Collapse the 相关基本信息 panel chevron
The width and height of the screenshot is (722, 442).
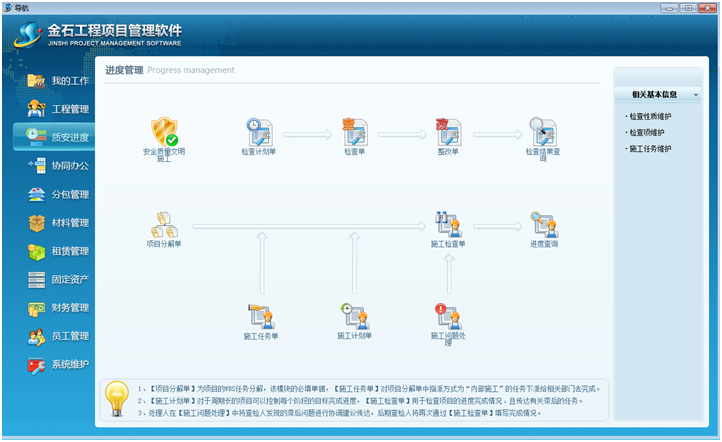point(696,95)
